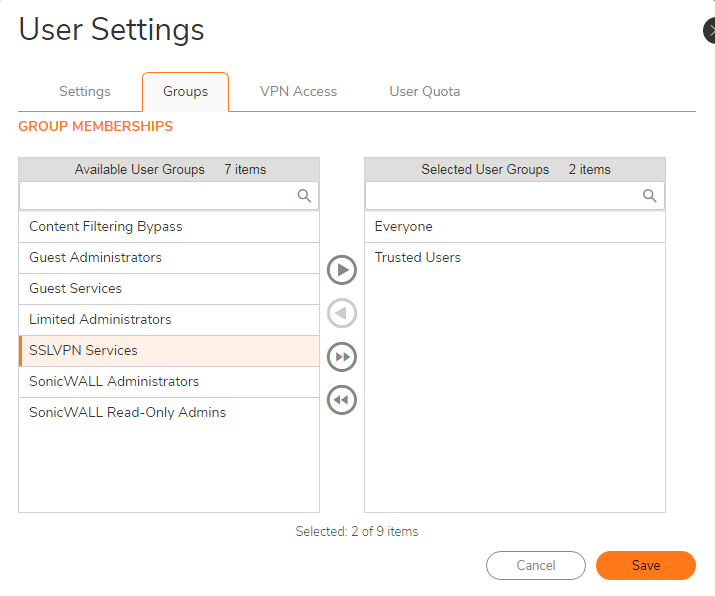The width and height of the screenshot is (715, 596).
Task: Switch to the Settings tab
Action: pos(85,91)
